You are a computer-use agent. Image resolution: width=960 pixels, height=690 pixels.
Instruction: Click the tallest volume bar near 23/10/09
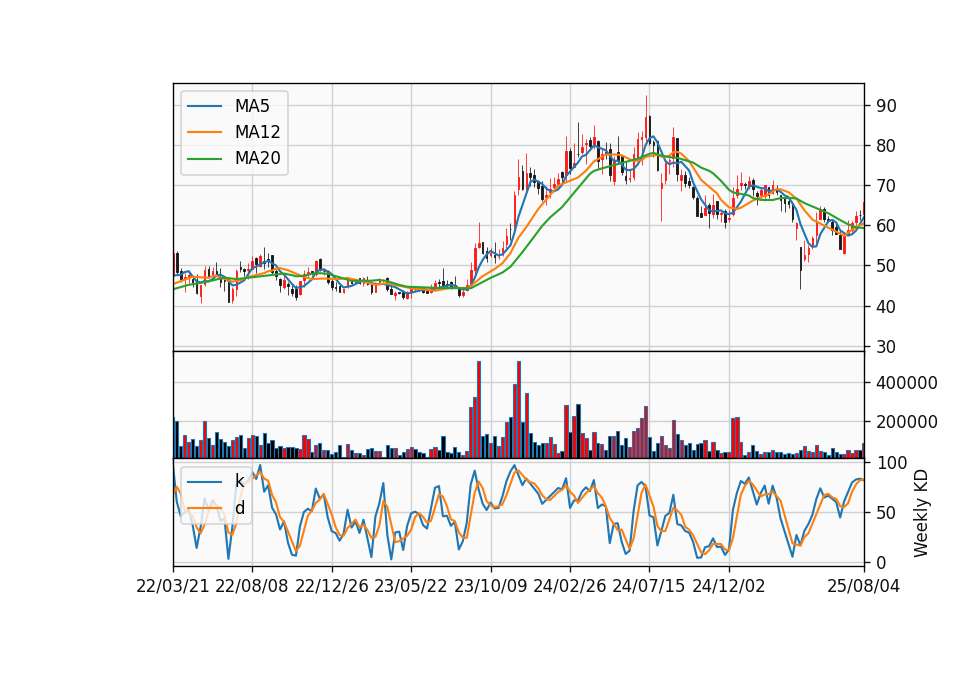pyautogui.click(x=479, y=410)
